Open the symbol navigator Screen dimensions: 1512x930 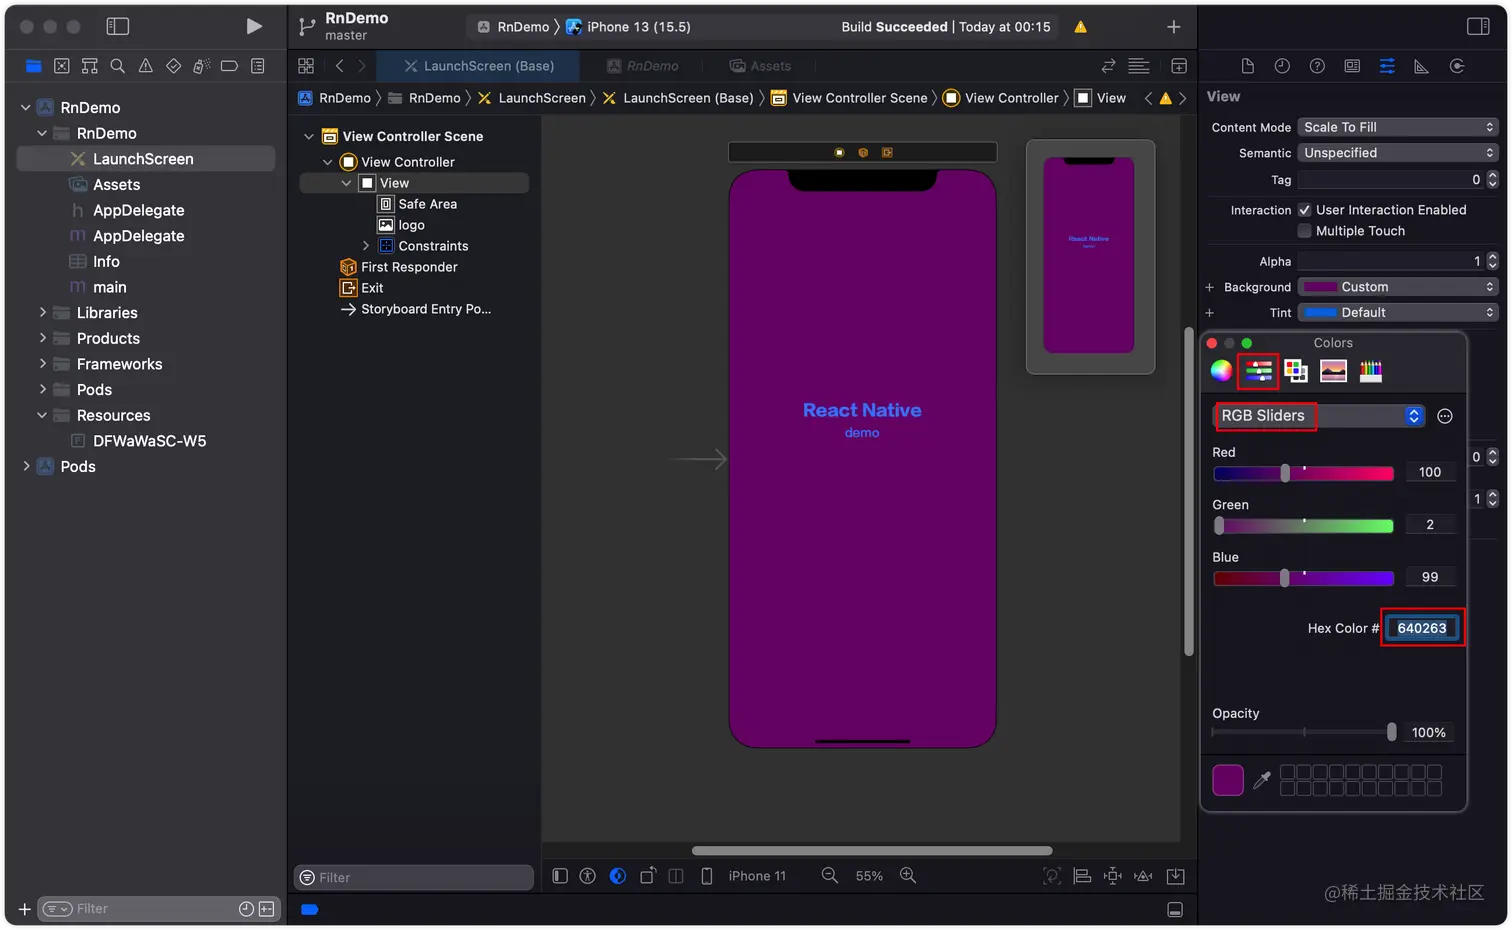(90, 66)
